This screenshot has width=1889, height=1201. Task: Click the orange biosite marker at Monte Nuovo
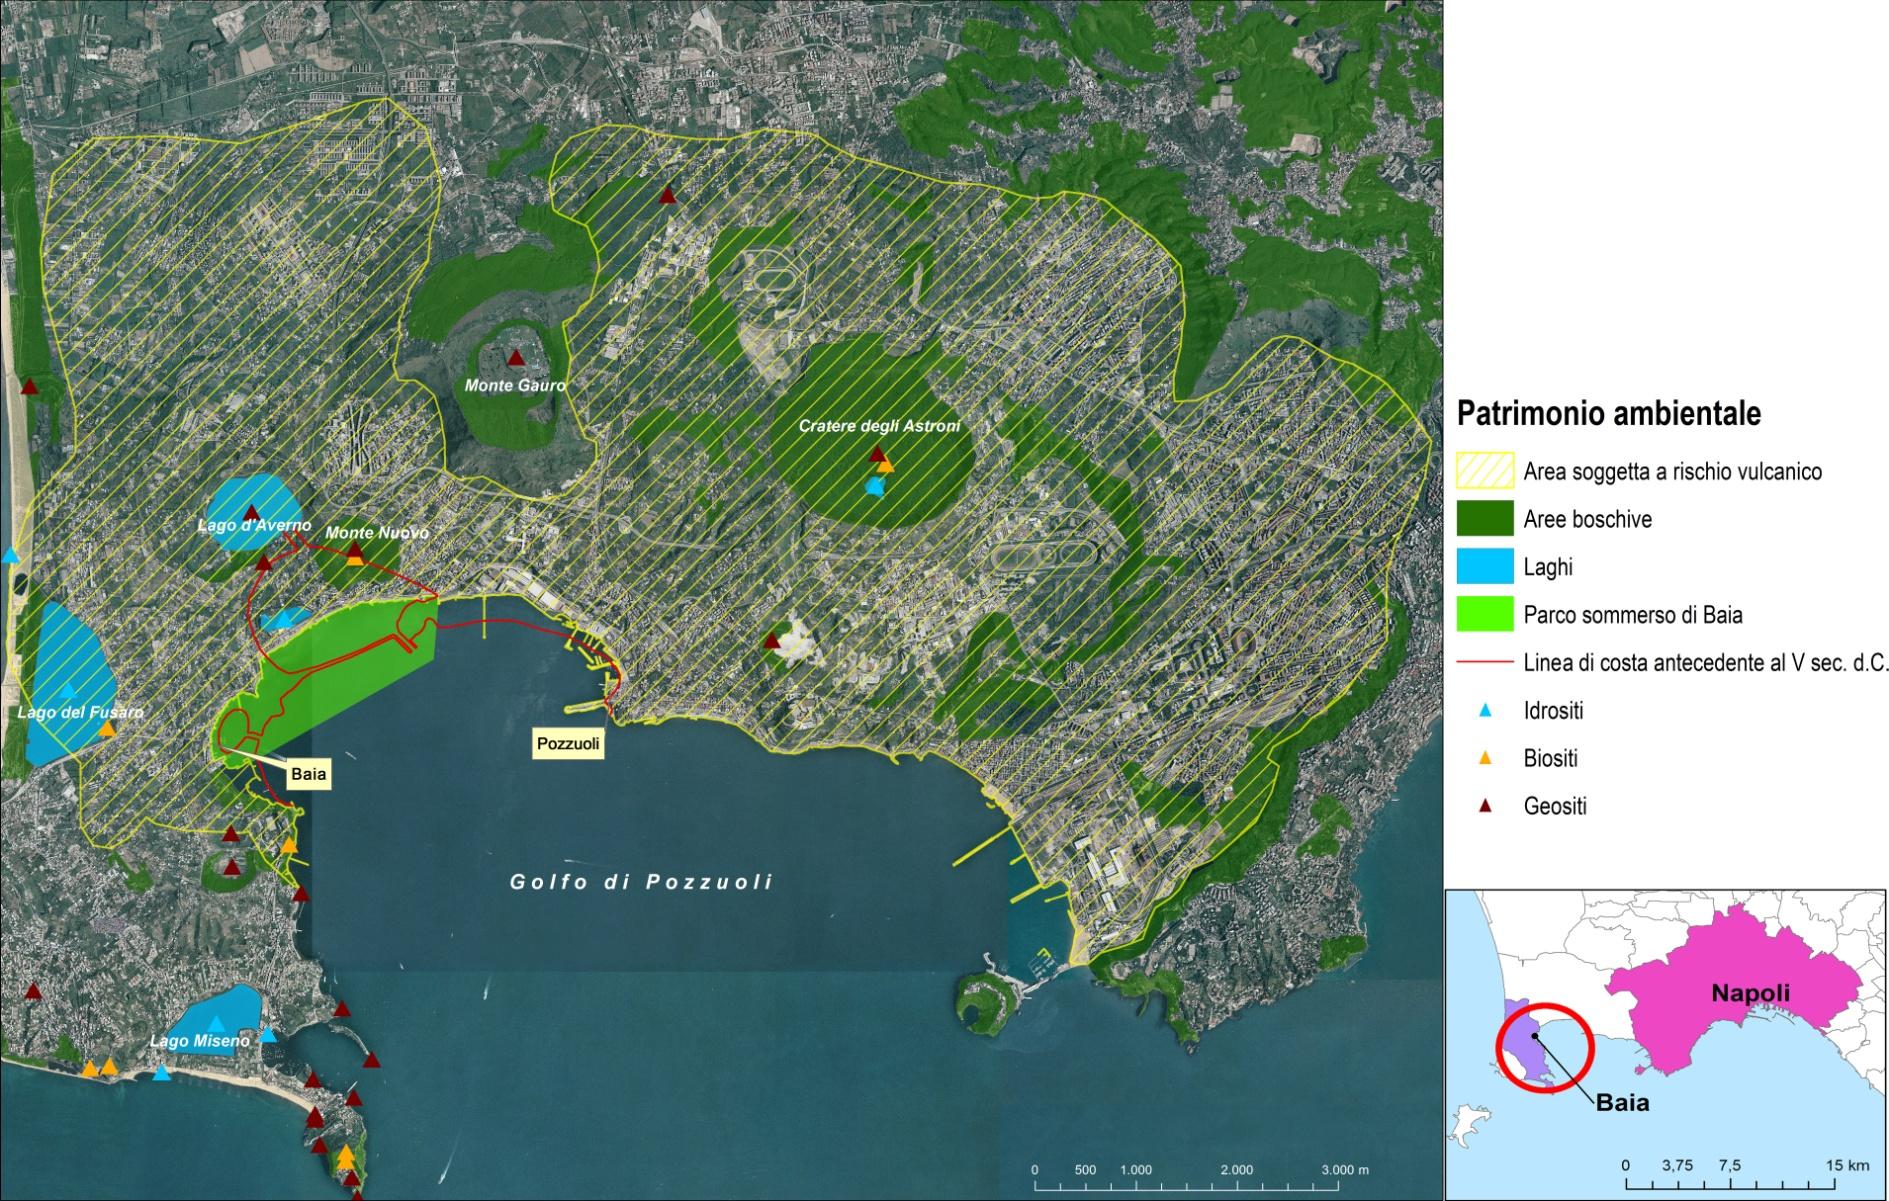tap(355, 560)
